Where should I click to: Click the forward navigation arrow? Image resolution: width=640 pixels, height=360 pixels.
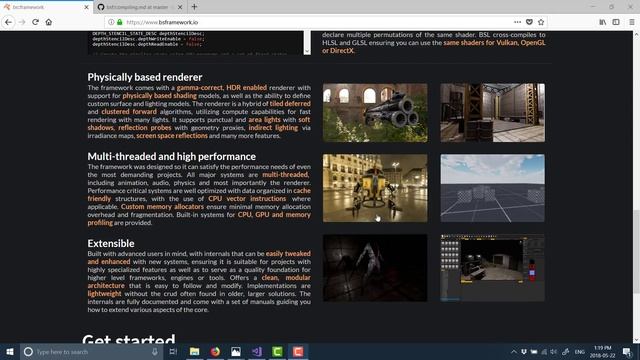pyautogui.click(x=22, y=22)
